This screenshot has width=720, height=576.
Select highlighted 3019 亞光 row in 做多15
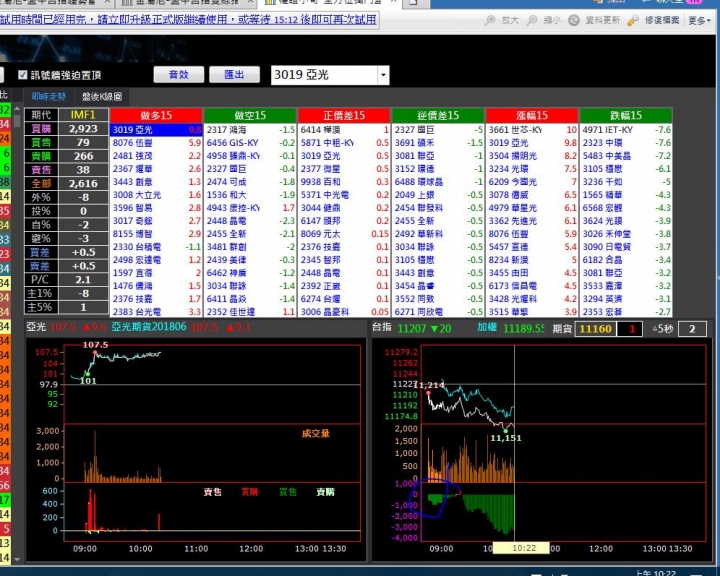[x=156, y=130]
